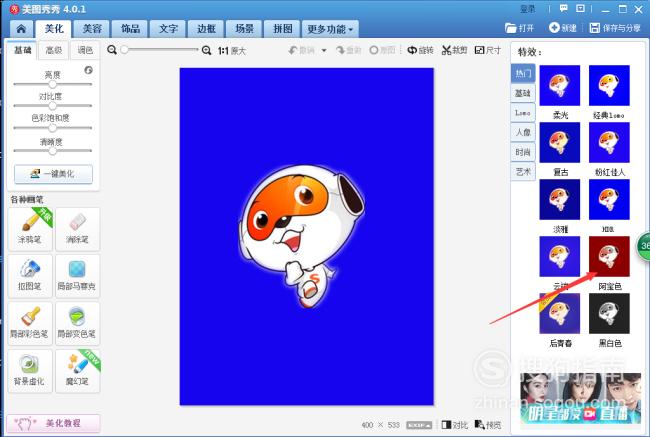Select the 时尚 effects category
Image resolution: width=650 pixels, height=437 pixels.
tap(523, 152)
